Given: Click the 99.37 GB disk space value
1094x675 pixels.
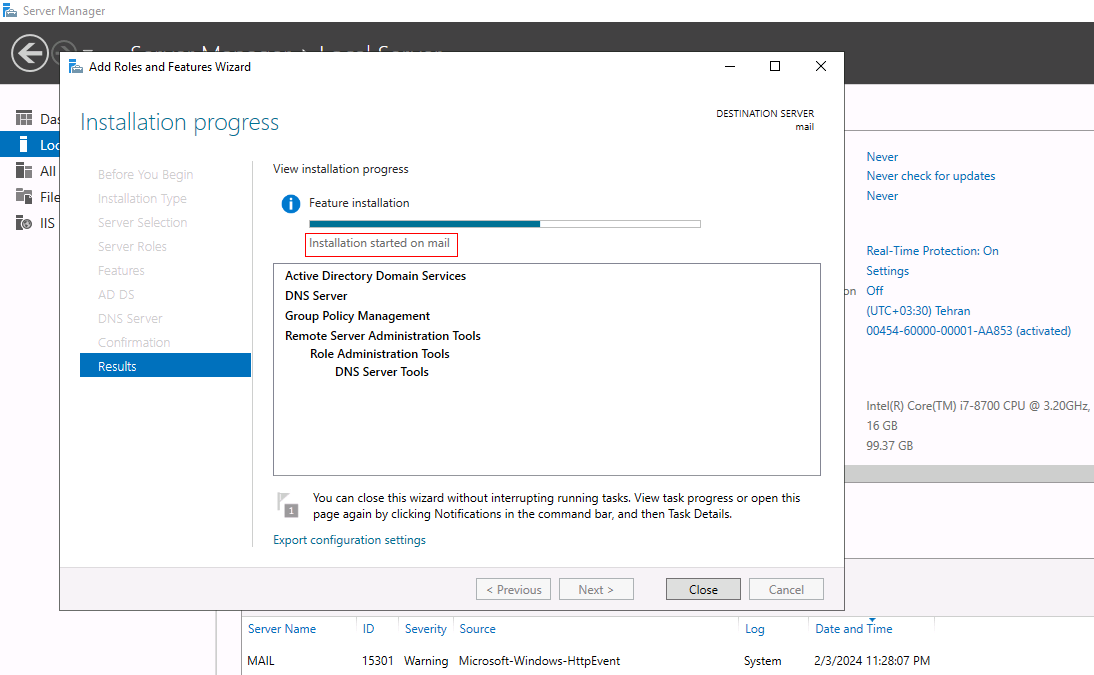Looking at the screenshot, I should (x=890, y=445).
